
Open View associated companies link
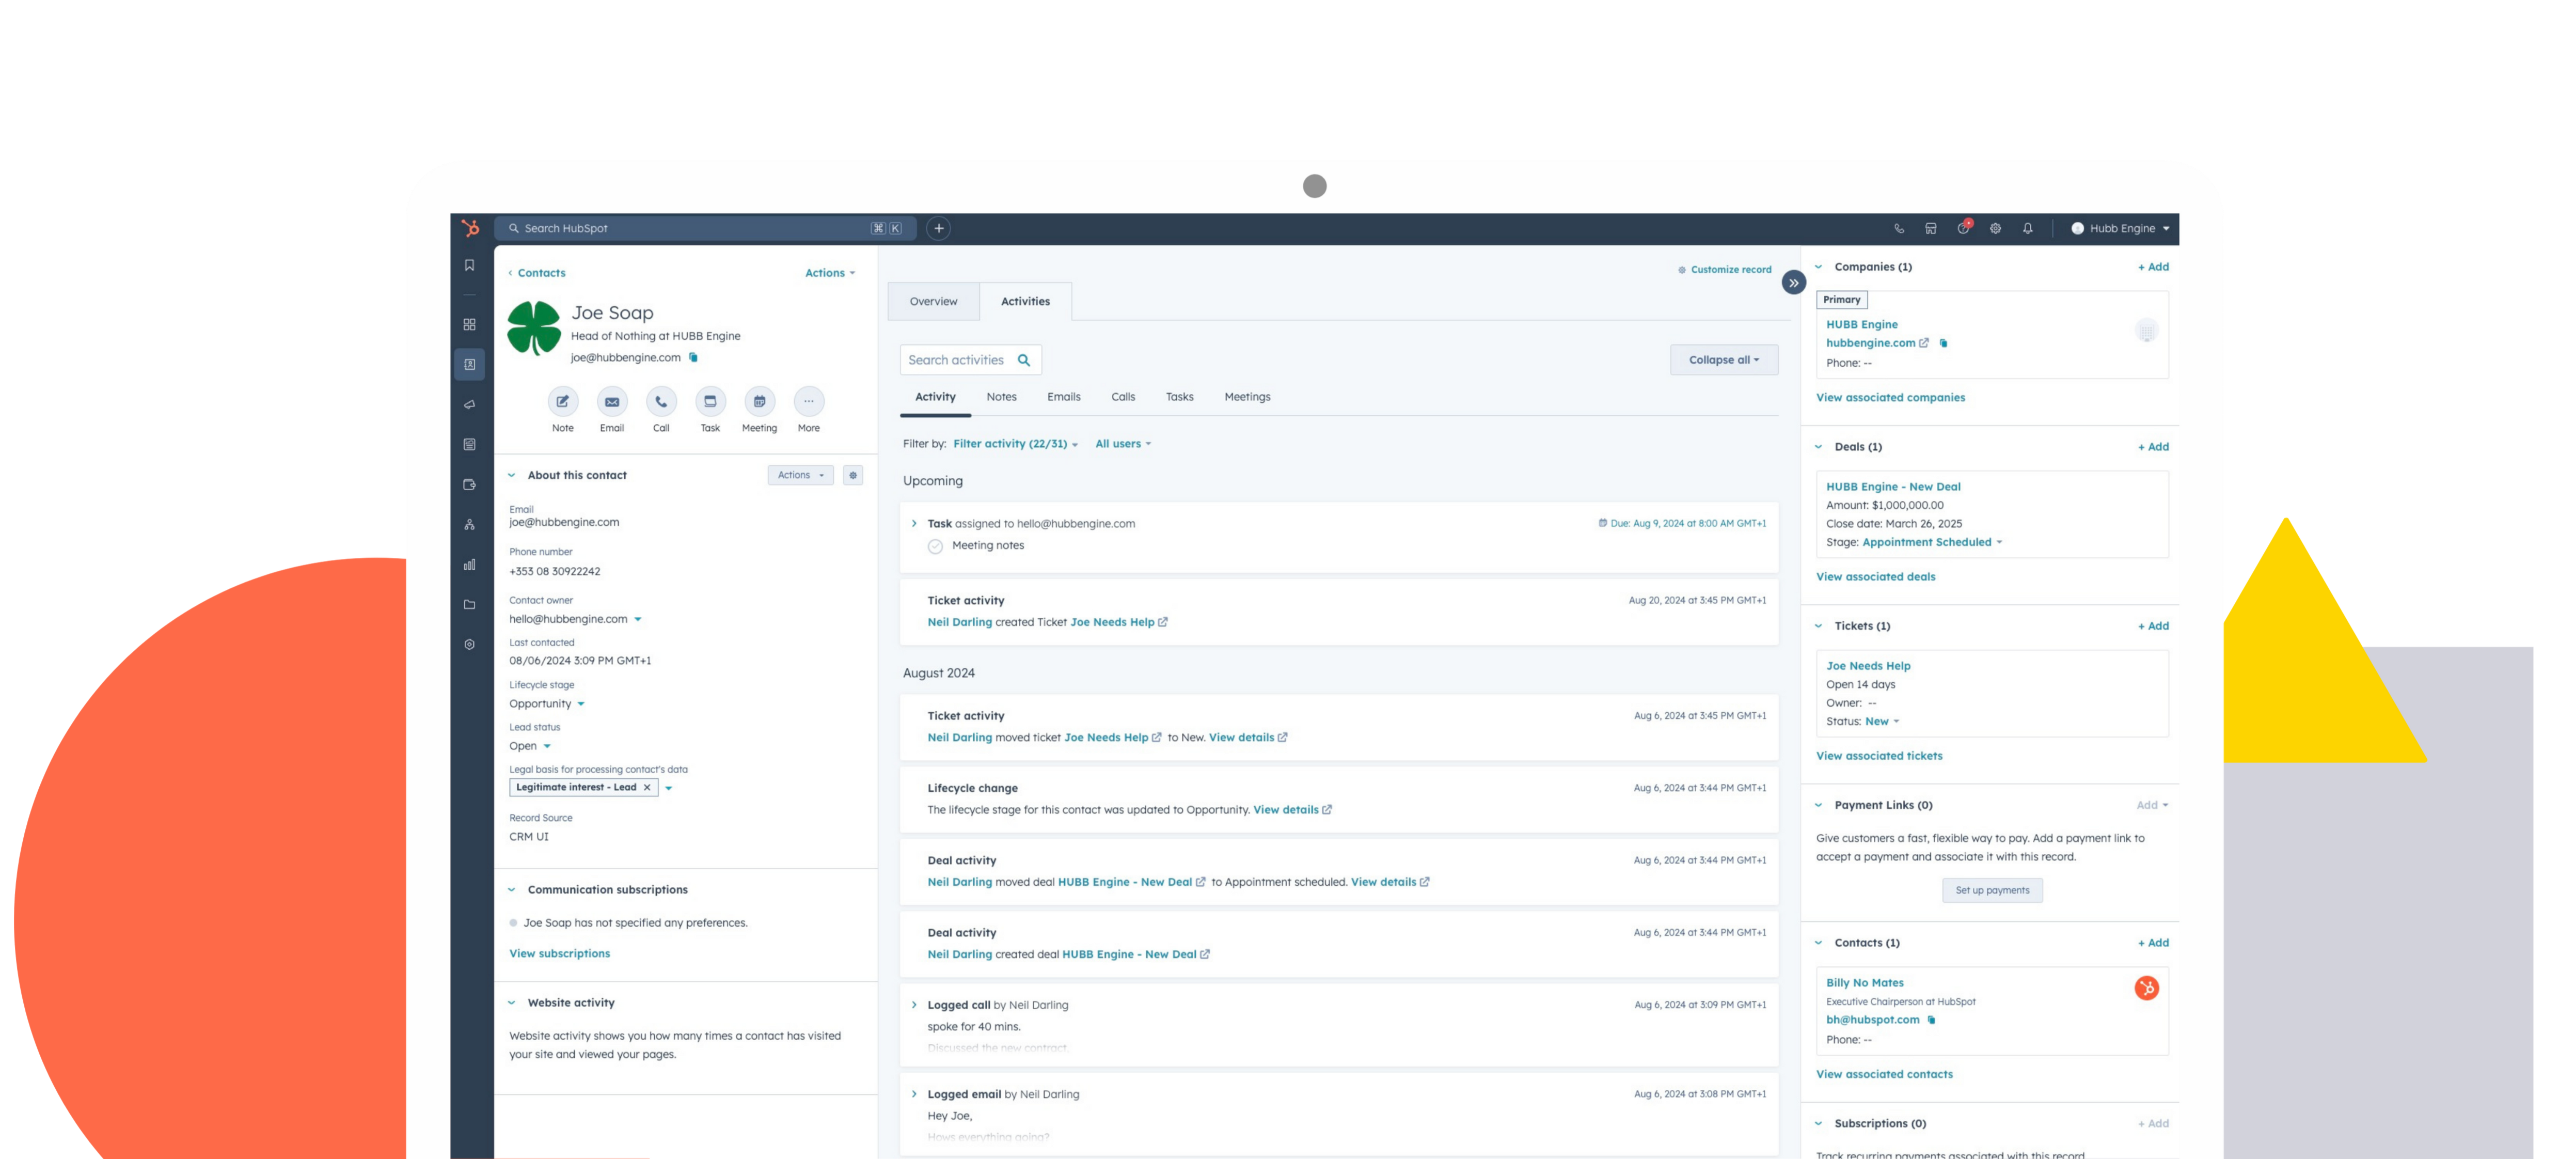1890,398
